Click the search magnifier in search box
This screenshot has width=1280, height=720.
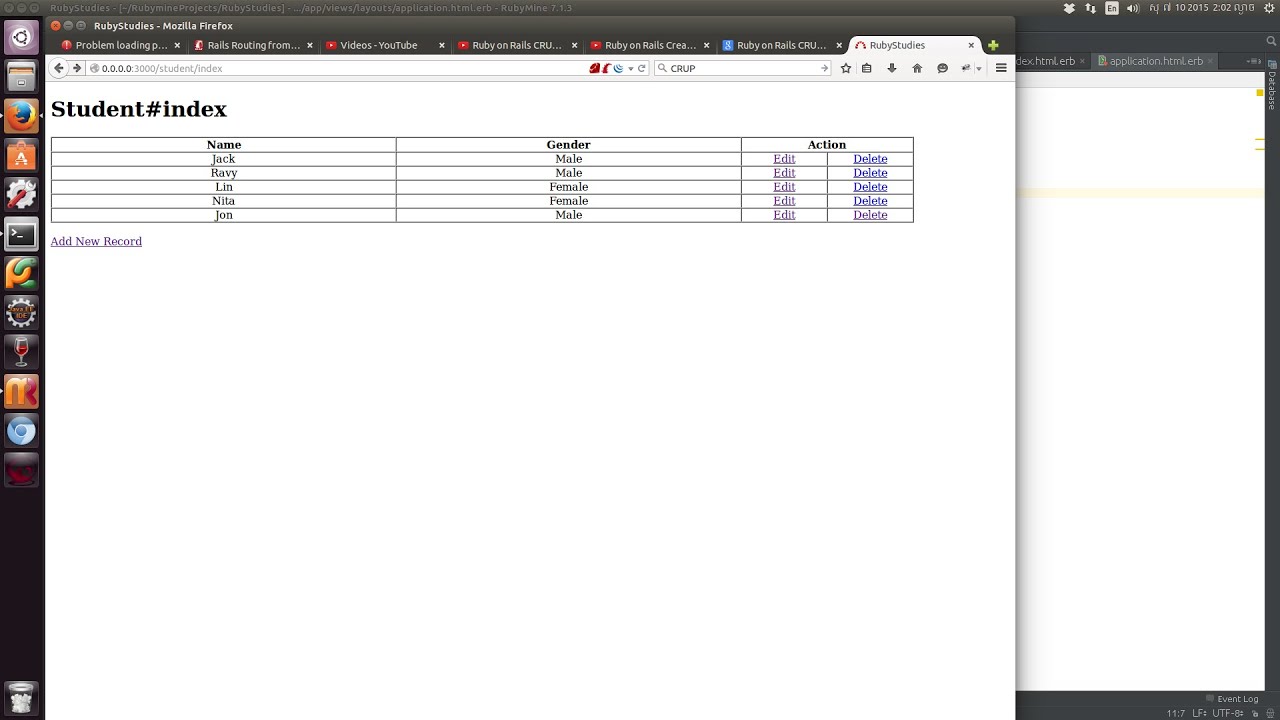click(662, 68)
